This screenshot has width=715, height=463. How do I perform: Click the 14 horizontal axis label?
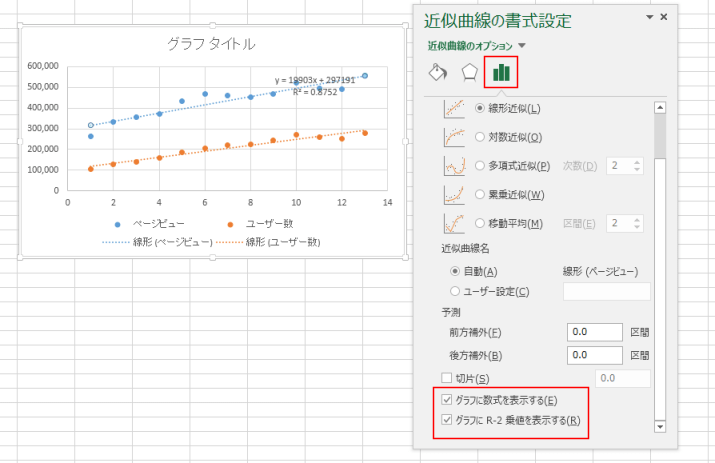pos(387,203)
